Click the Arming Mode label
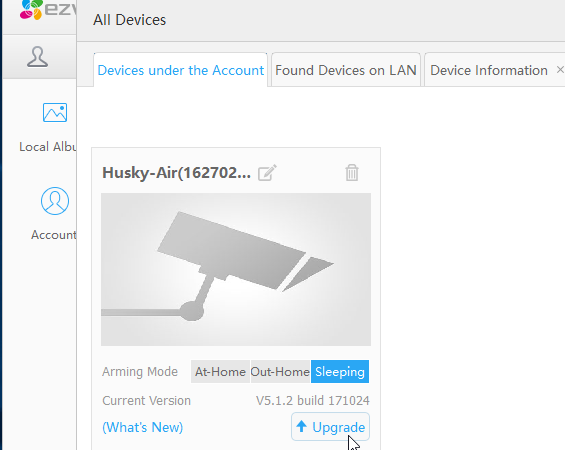 pyautogui.click(x=140, y=371)
